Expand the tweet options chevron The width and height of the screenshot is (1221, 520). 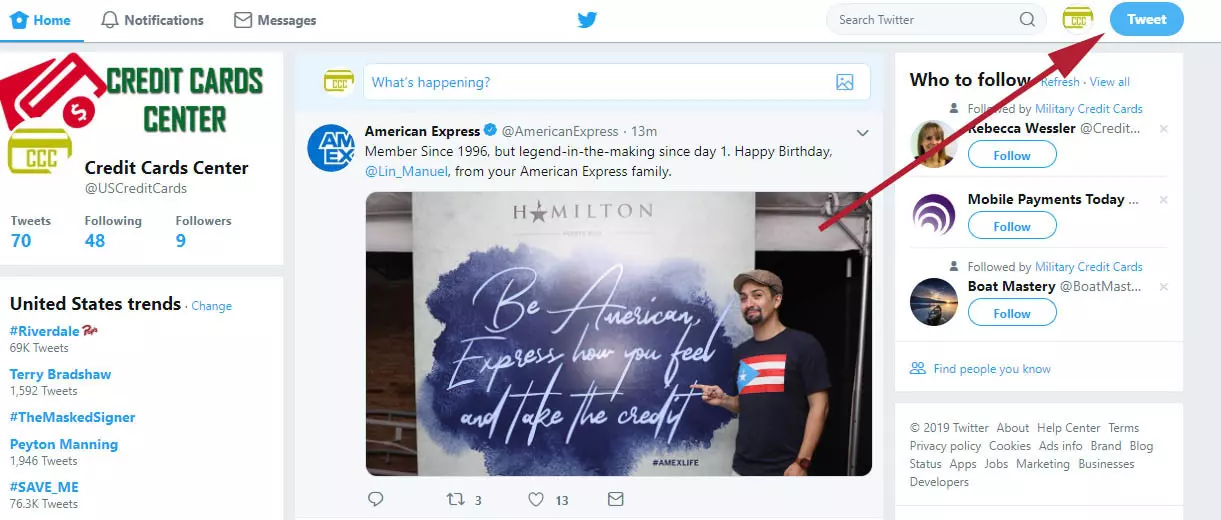coord(863,132)
